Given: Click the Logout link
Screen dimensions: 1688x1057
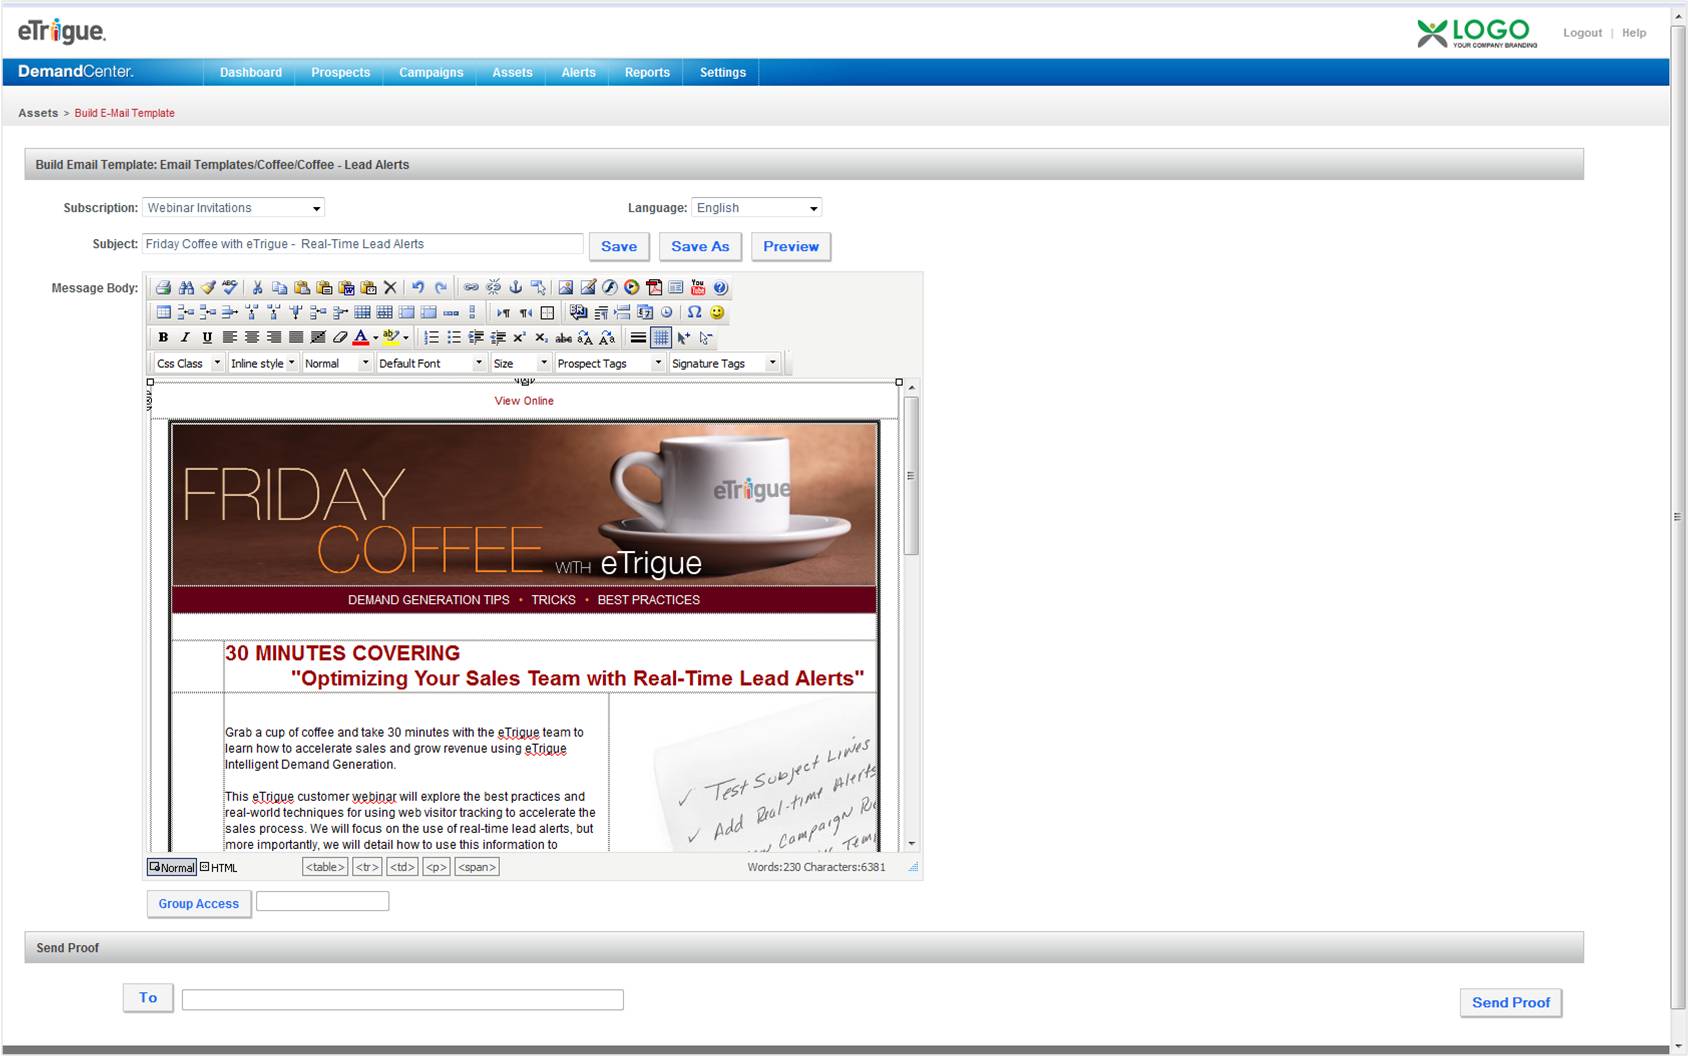Looking at the screenshot, I should coord(1582,33).
